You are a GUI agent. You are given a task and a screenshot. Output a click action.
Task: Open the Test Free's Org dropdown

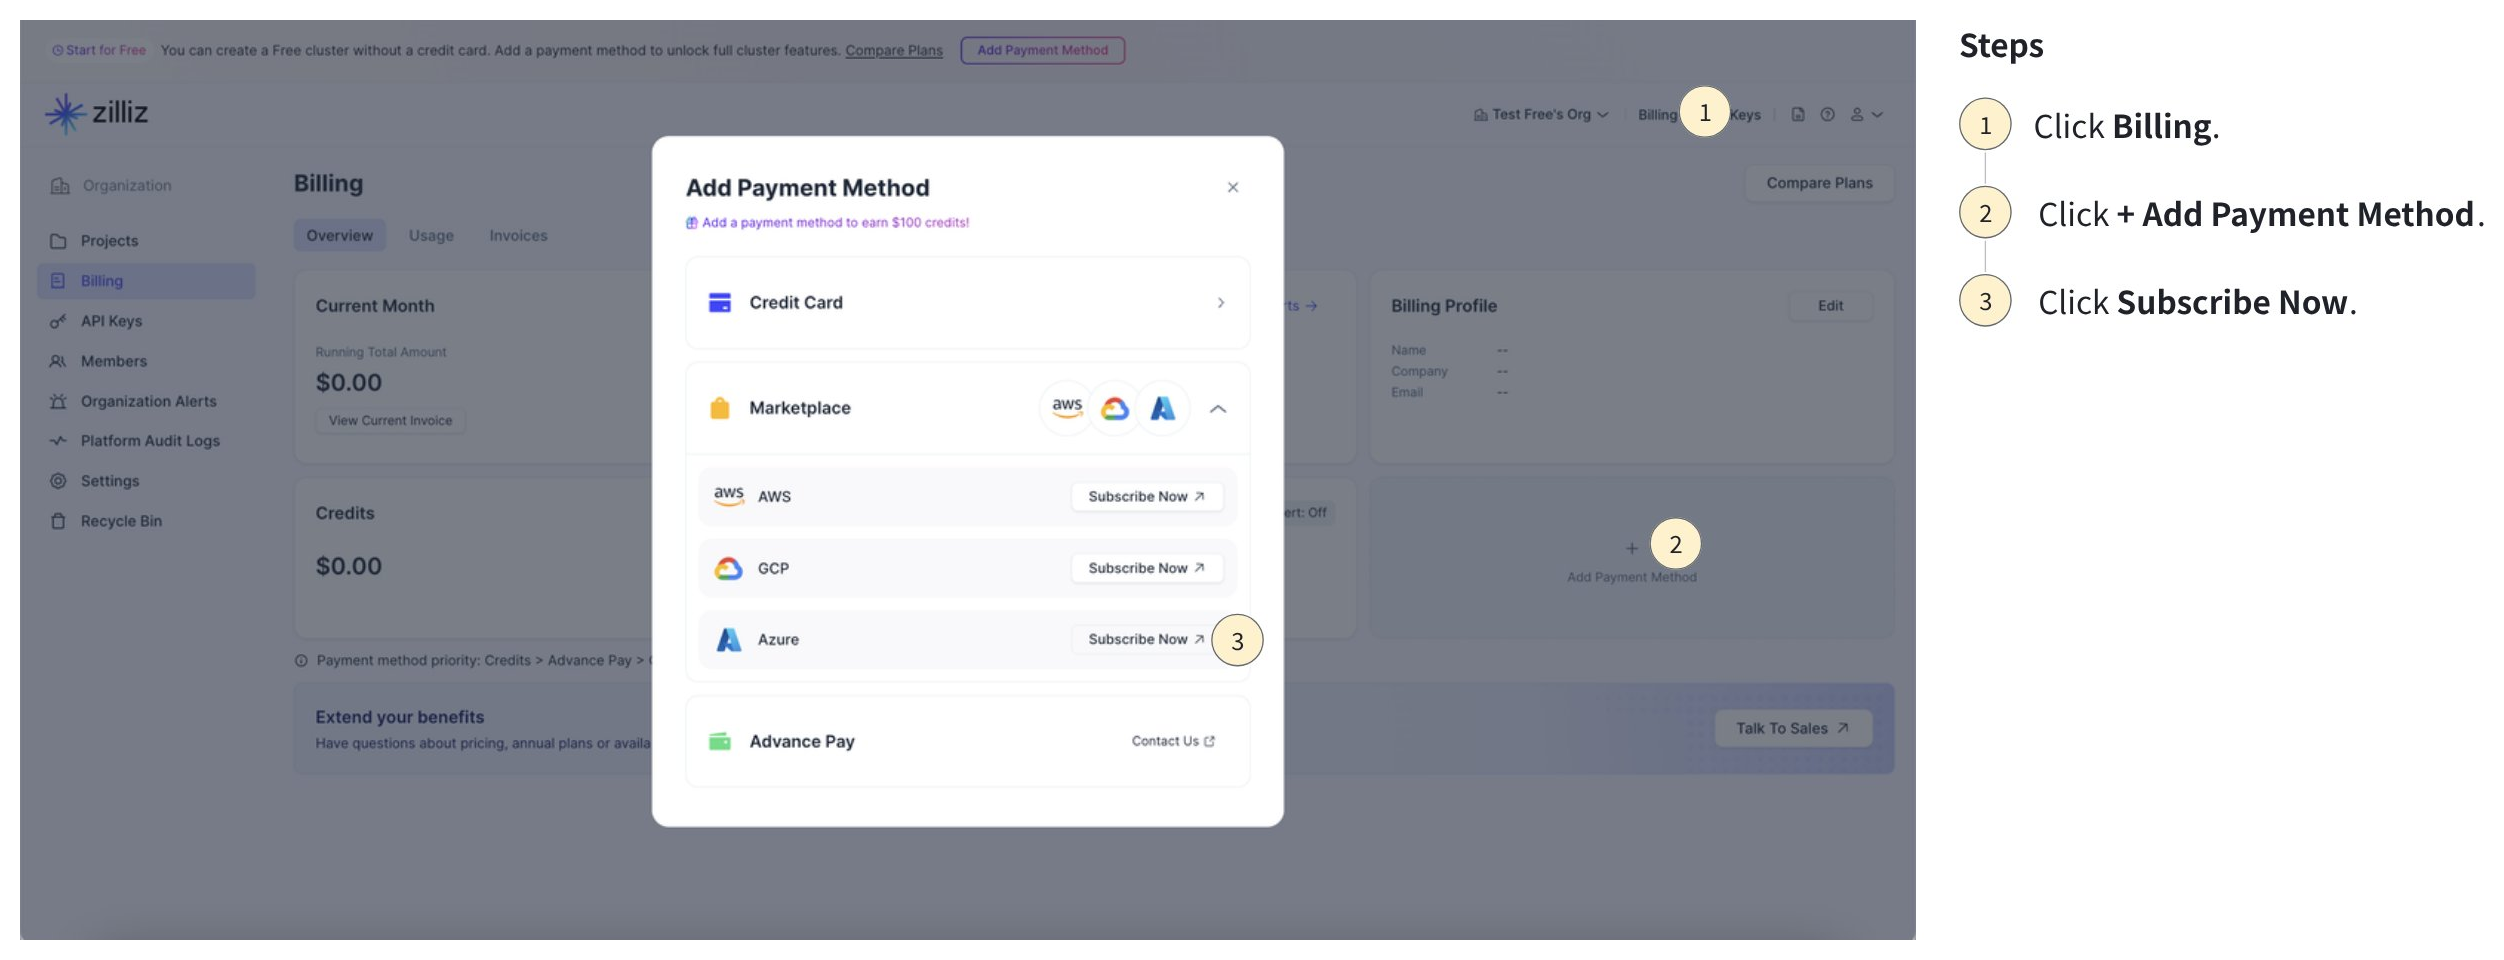pyautogui.click(x=1541, y=115)
